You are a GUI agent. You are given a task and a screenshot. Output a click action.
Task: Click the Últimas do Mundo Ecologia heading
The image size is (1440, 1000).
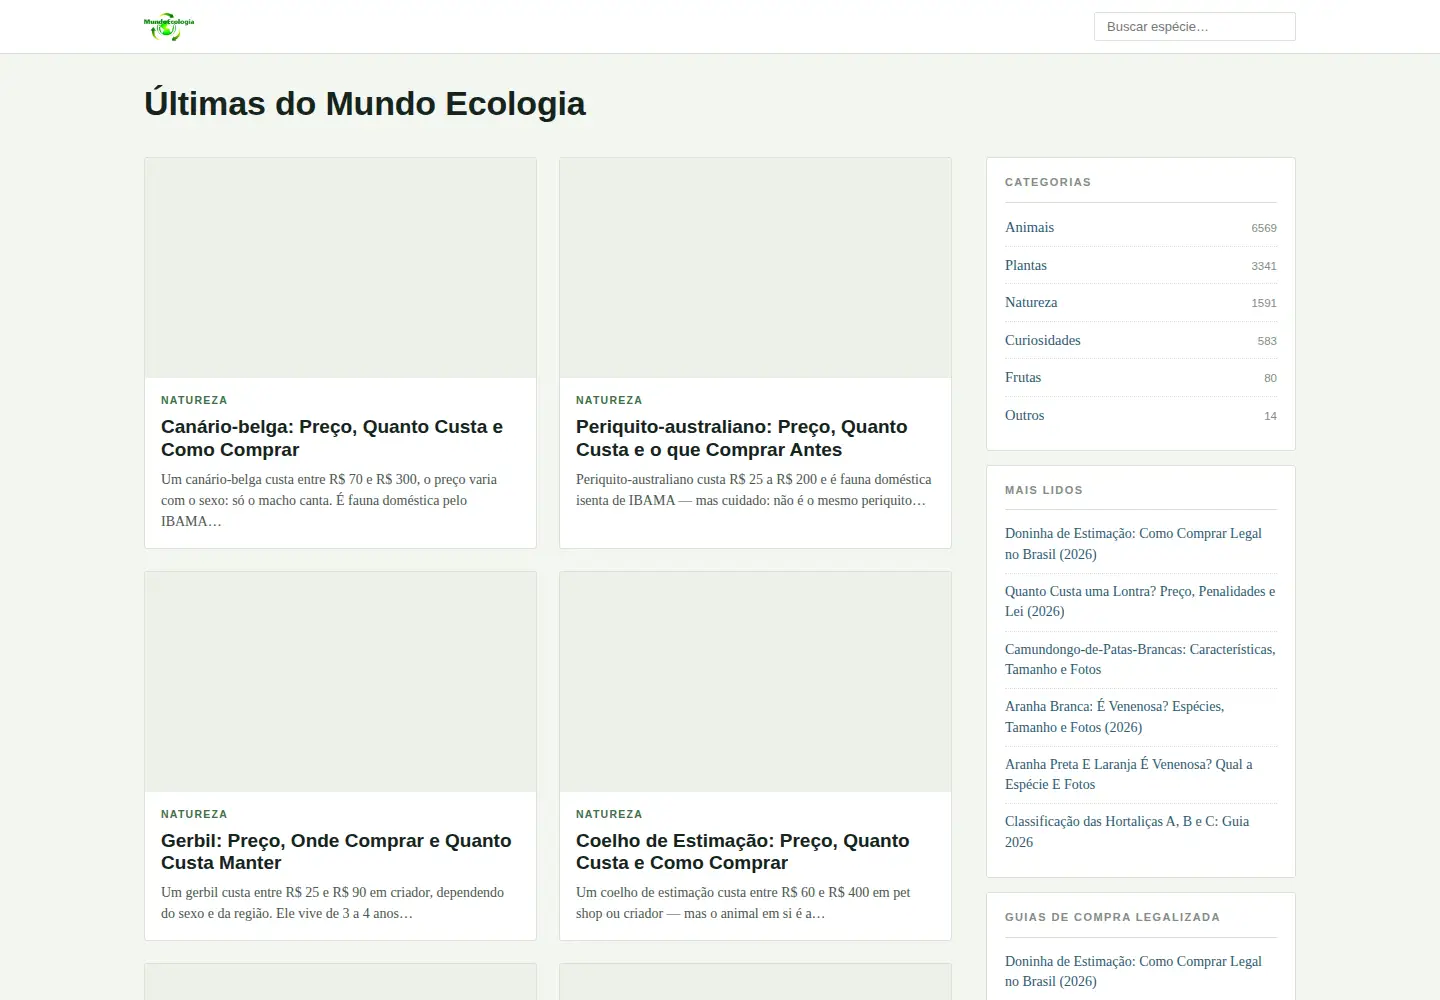pyautogui.click(x=365, y=104)
